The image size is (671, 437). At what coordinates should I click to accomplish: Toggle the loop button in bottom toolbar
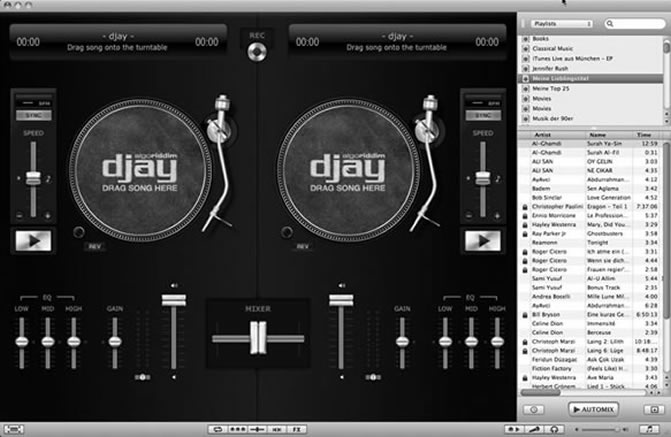tap(217, 429)
